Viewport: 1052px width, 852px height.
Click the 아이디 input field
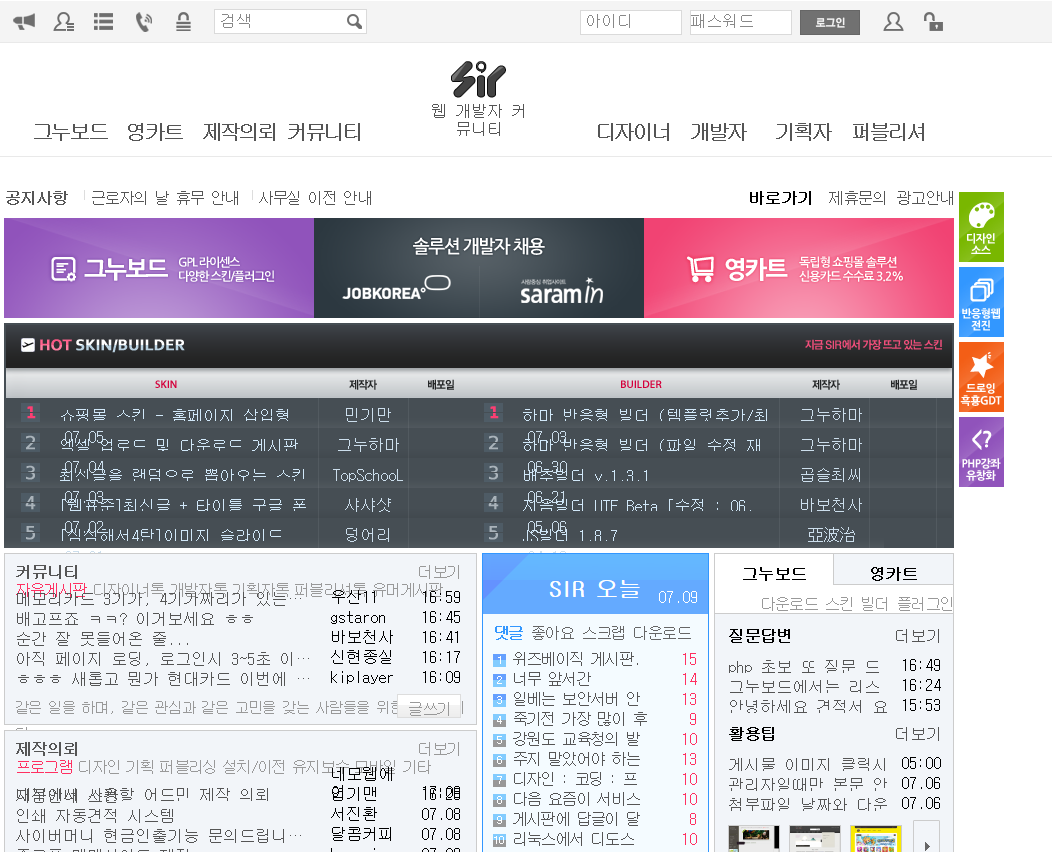point(630,22)
